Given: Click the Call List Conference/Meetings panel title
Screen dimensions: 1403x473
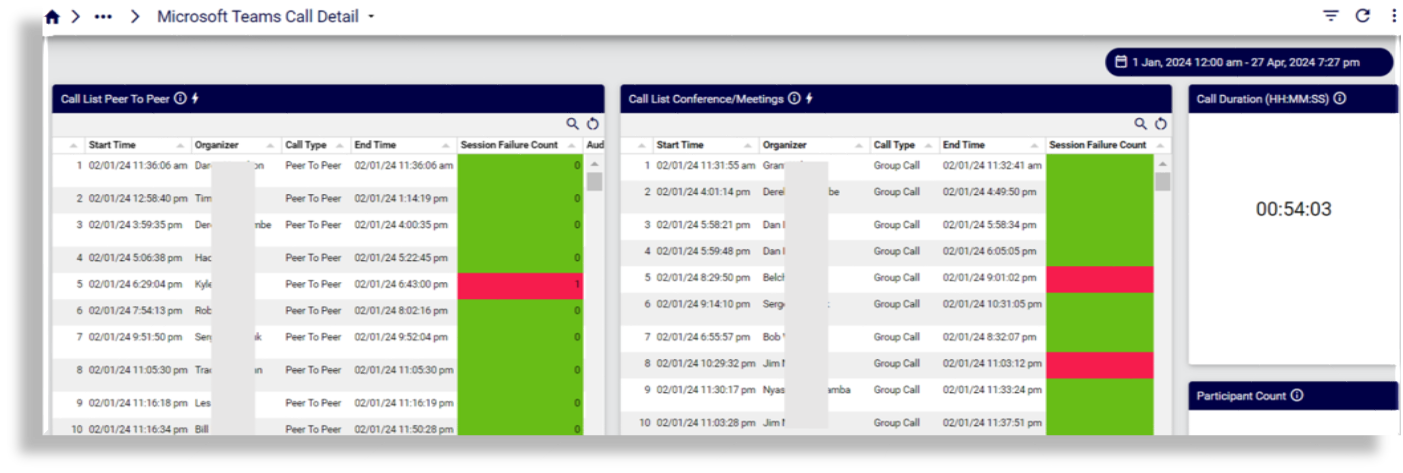Looking at the screenshot, I should [706, 99].
